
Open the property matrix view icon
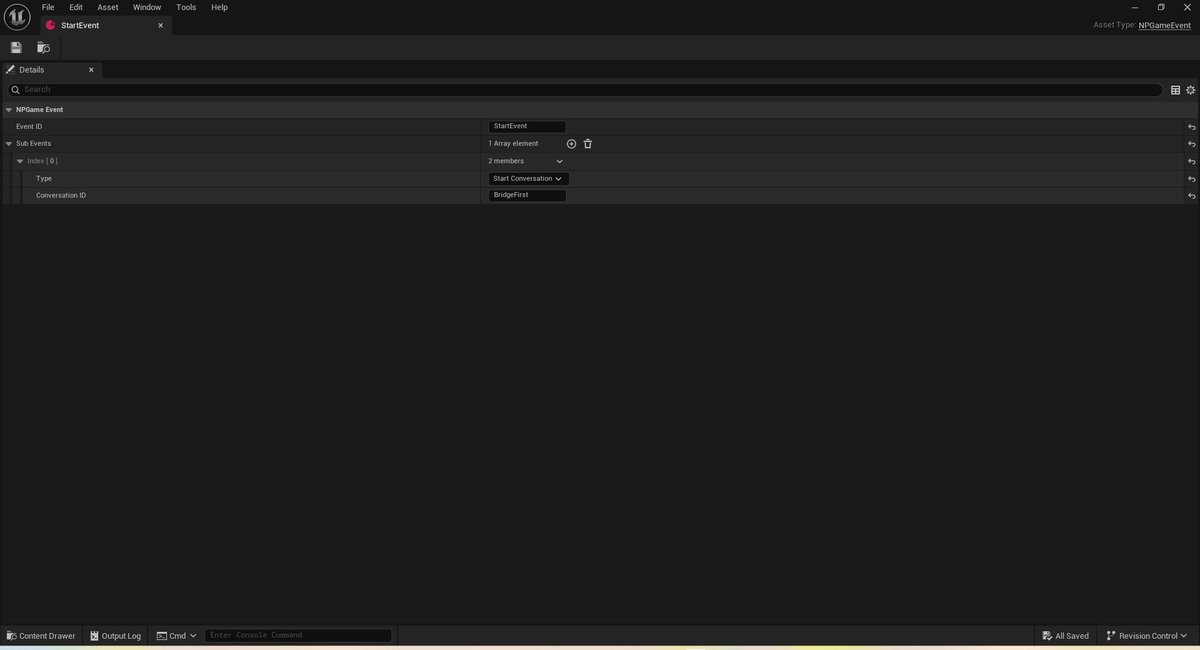1175,89
